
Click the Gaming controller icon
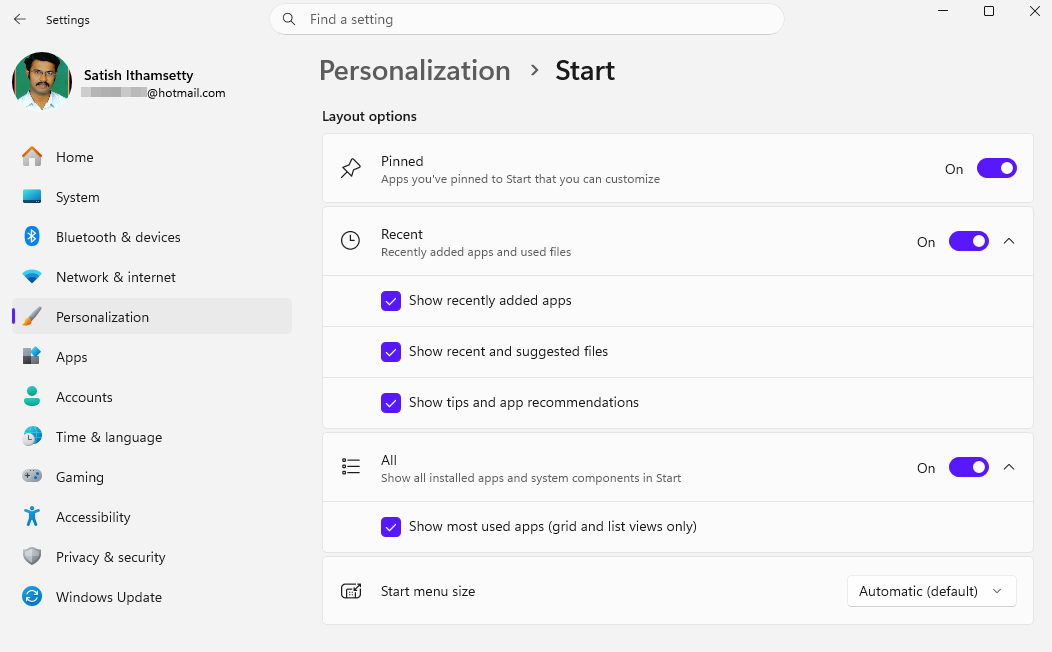32,476
